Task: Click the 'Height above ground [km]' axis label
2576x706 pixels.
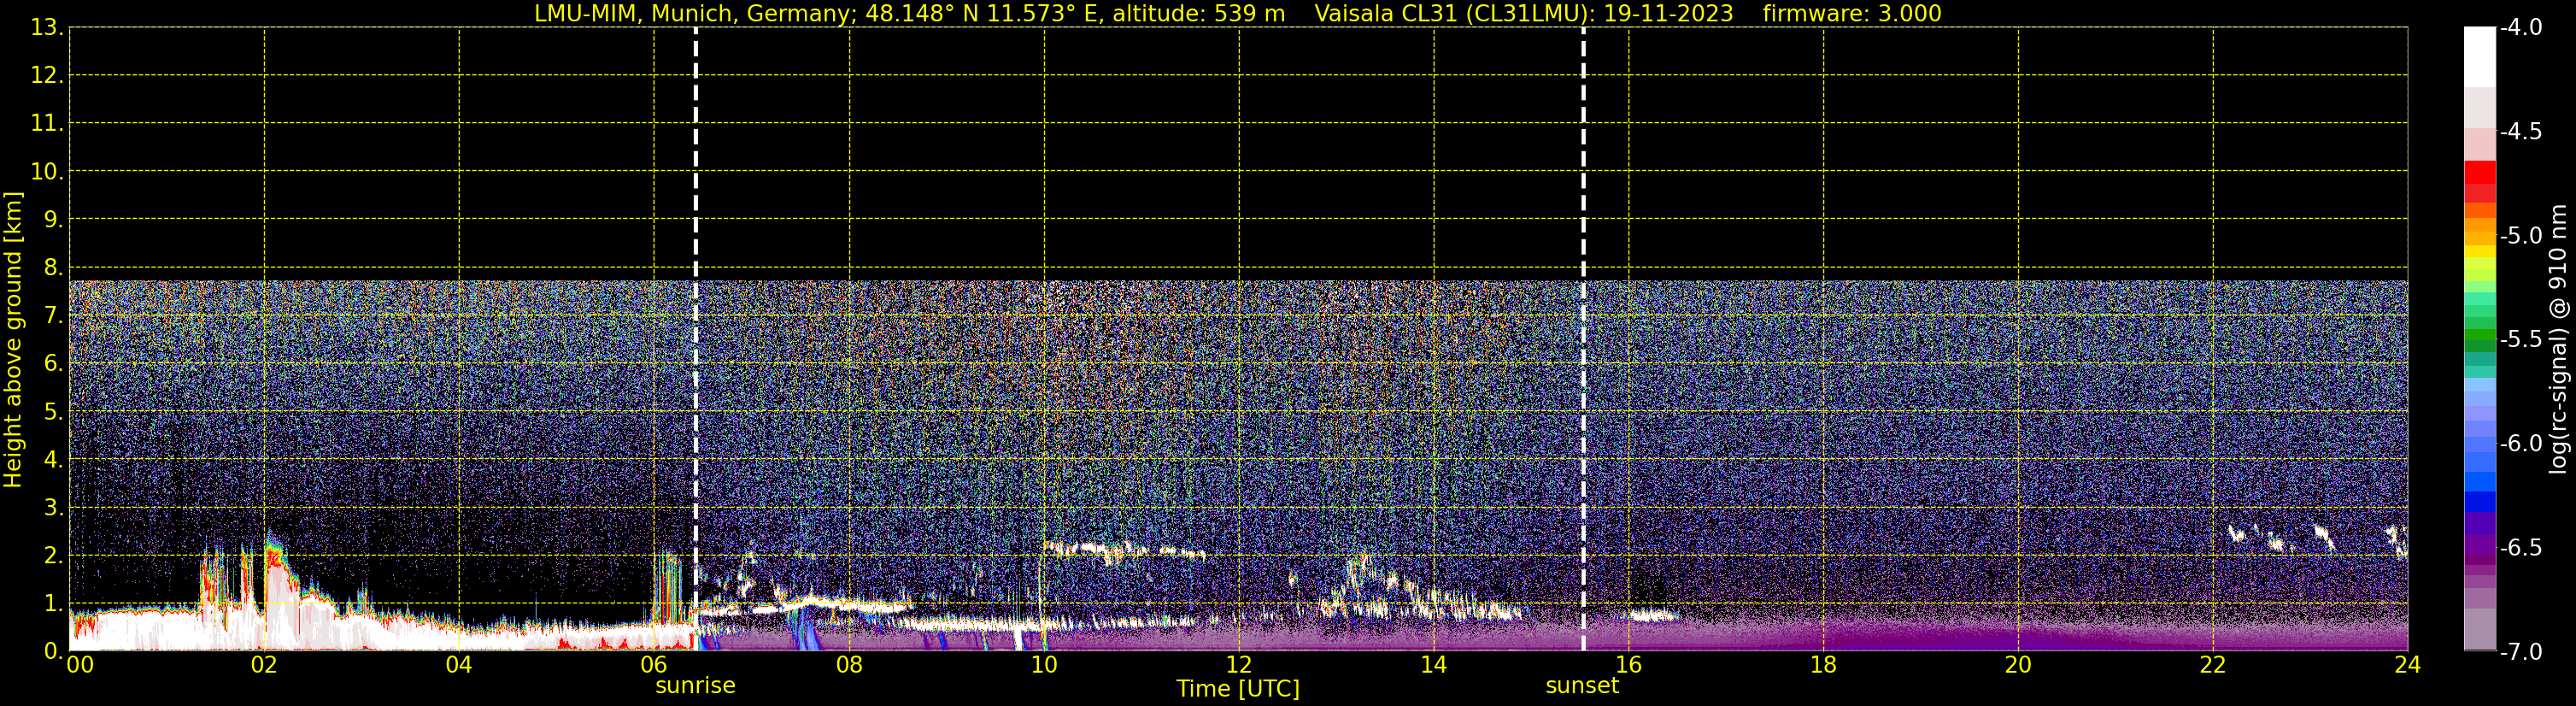Action: click(13, 340)
